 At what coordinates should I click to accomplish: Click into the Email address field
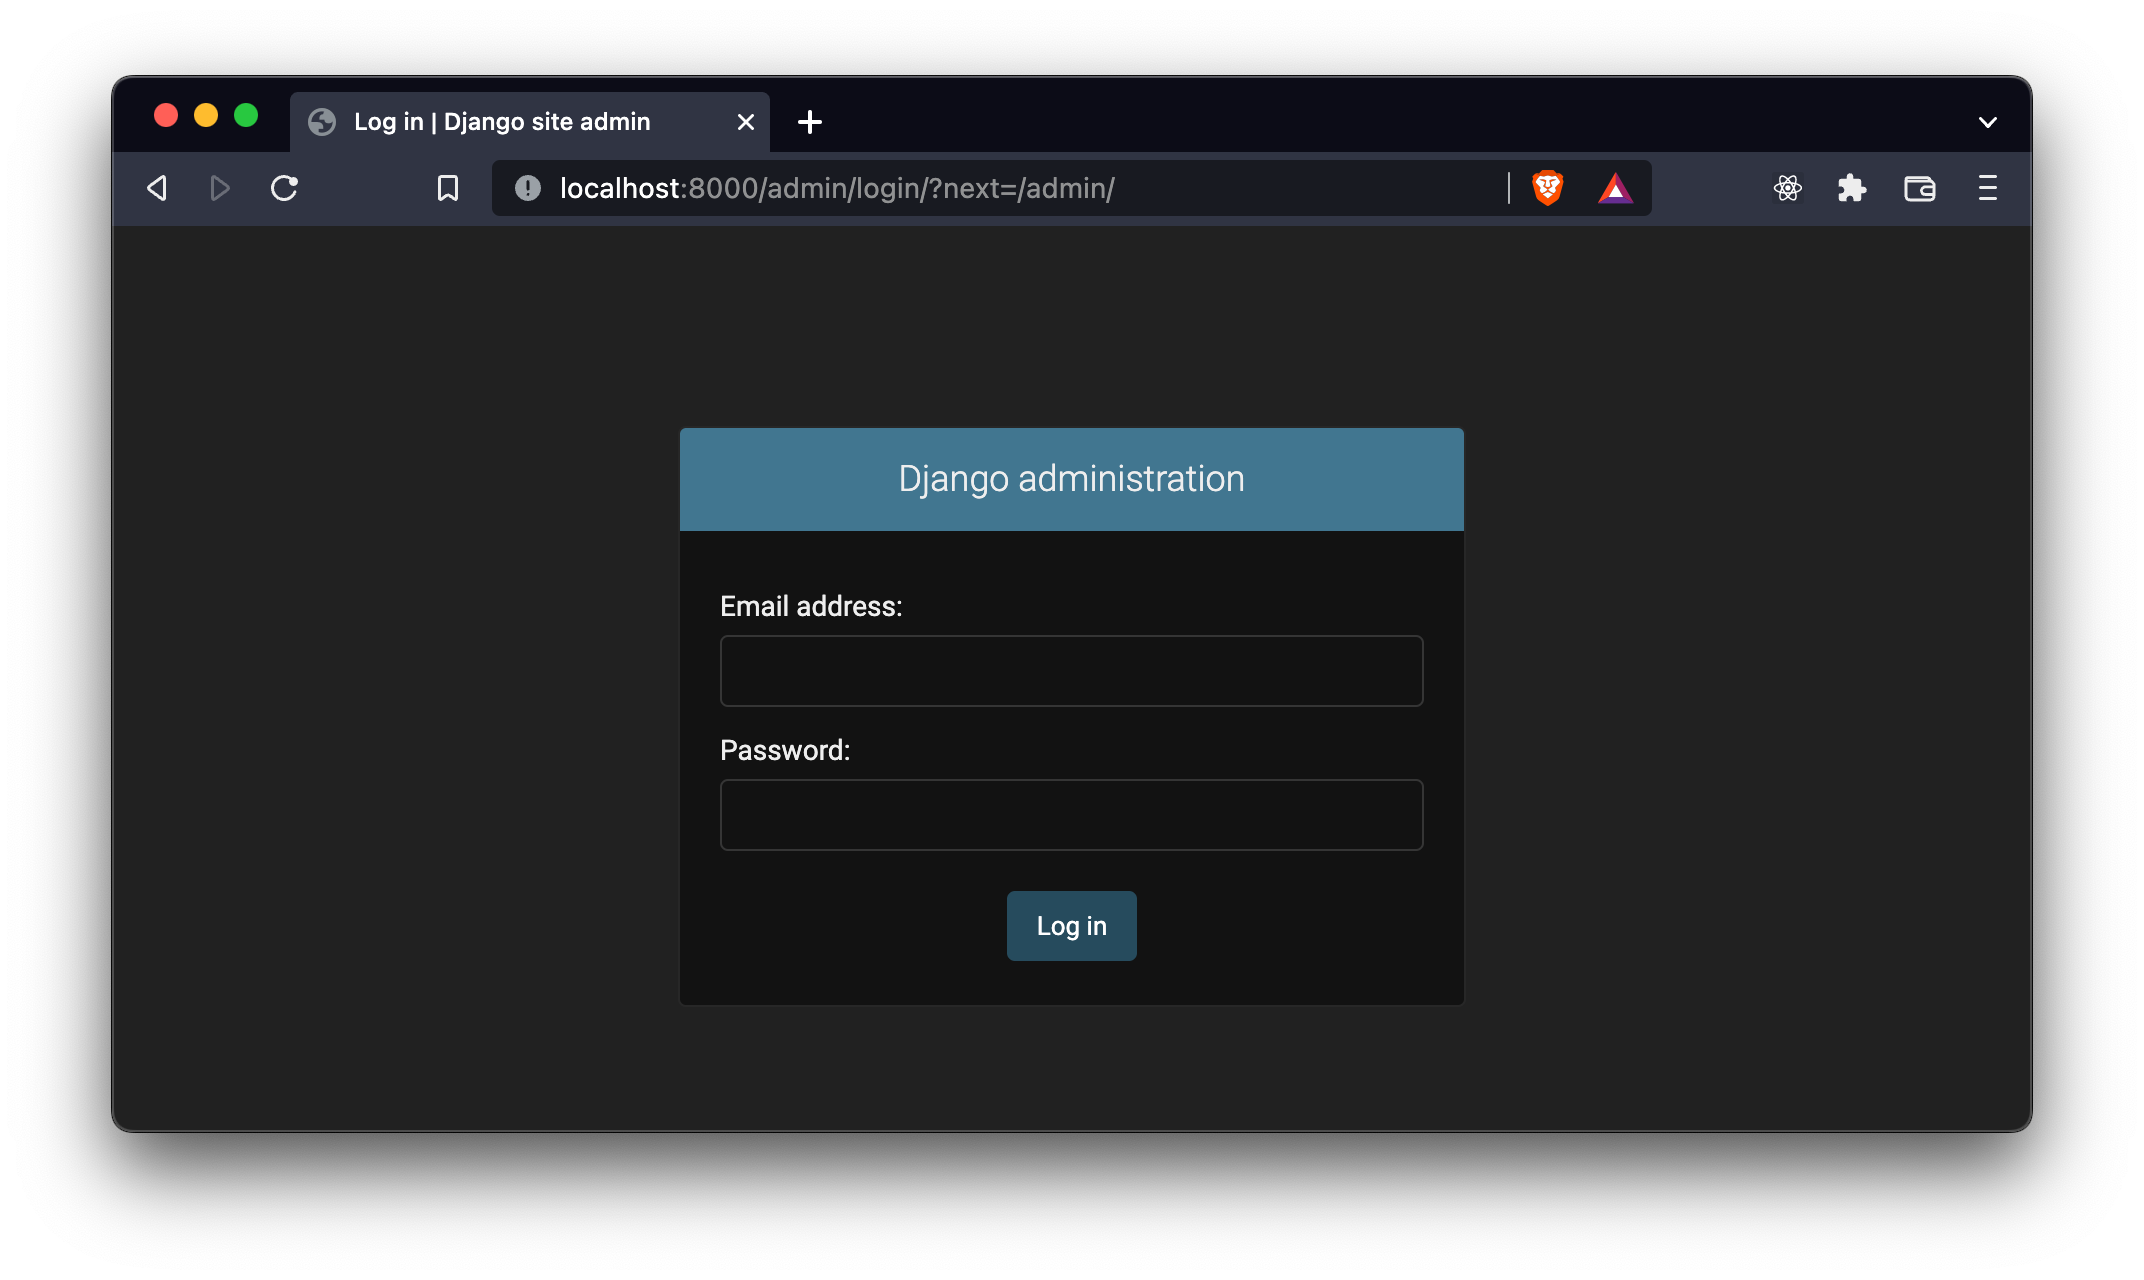pos(1072,671)
